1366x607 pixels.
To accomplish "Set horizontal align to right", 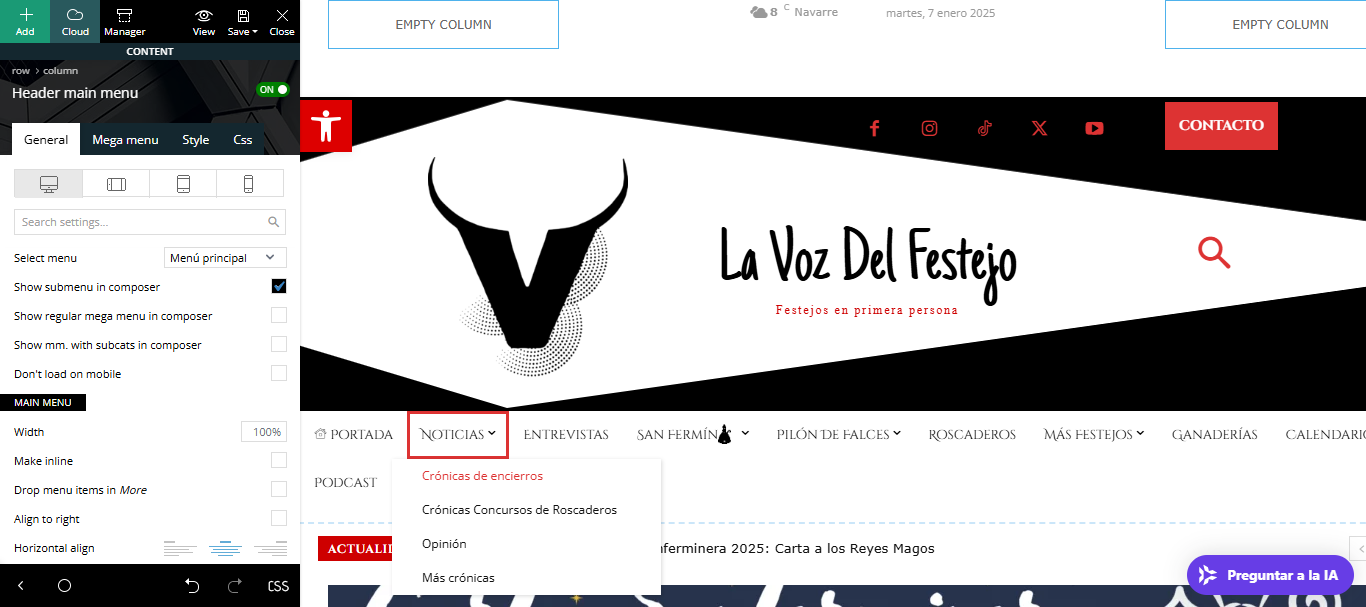I will pyautogui.click(x=270, y=548).
